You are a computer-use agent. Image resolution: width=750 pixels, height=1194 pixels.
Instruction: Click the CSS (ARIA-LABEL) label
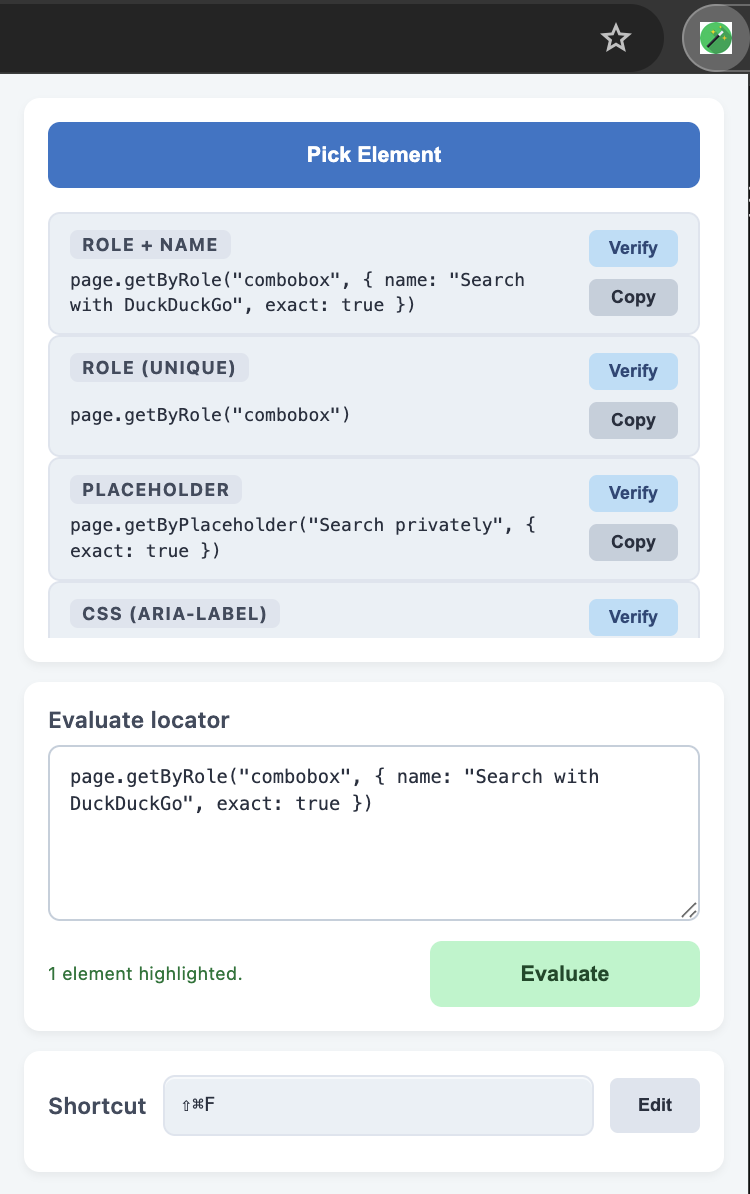click(174, 614)
